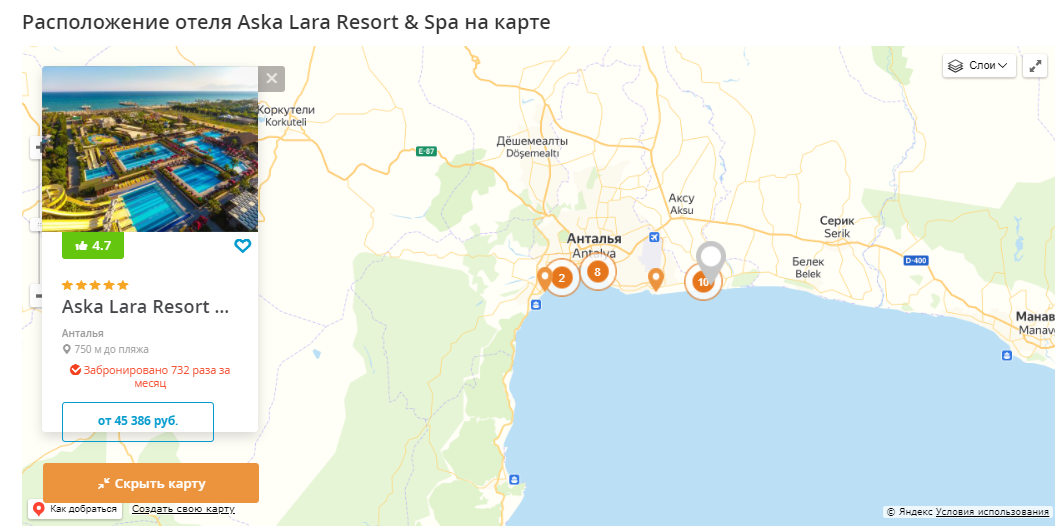Click the cluster marker labeled 8
This screenshot has width=1064, height=528.
597,272
